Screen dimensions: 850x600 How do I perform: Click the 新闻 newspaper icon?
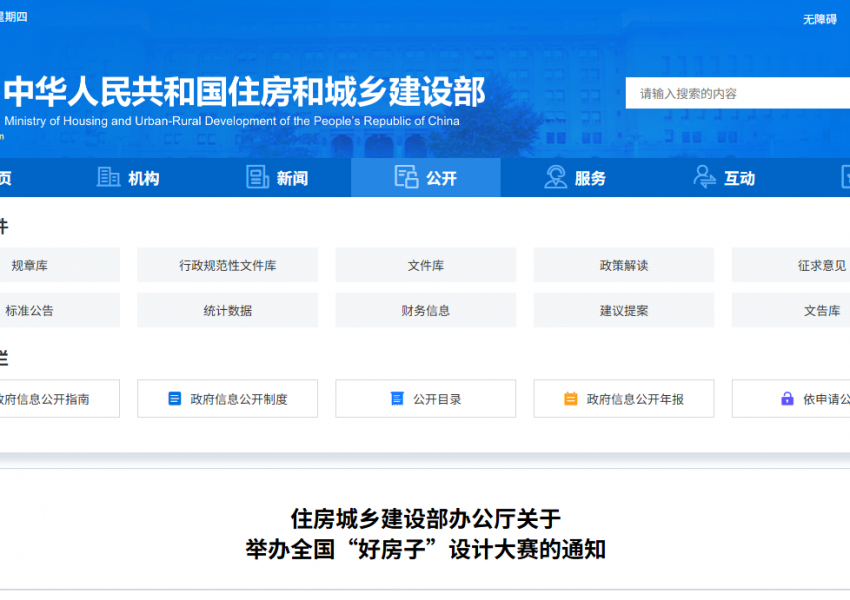coord(257,177)
